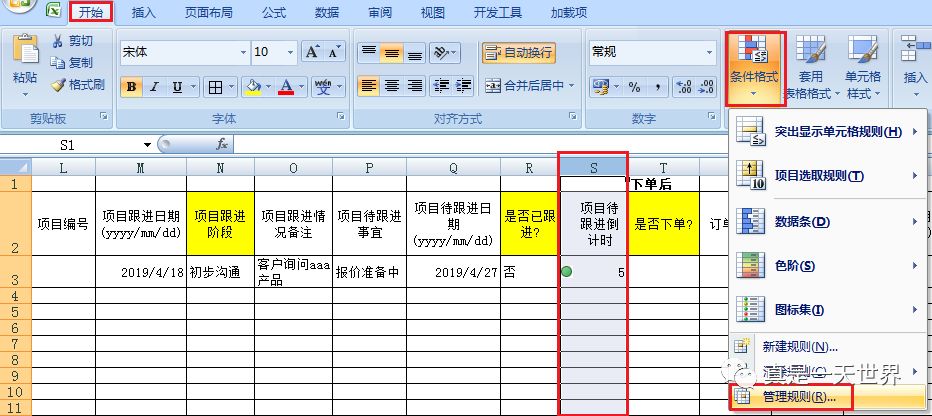Toggle Wrap Text (自动换行)
The image size is (932, 416).
(518, 52)
